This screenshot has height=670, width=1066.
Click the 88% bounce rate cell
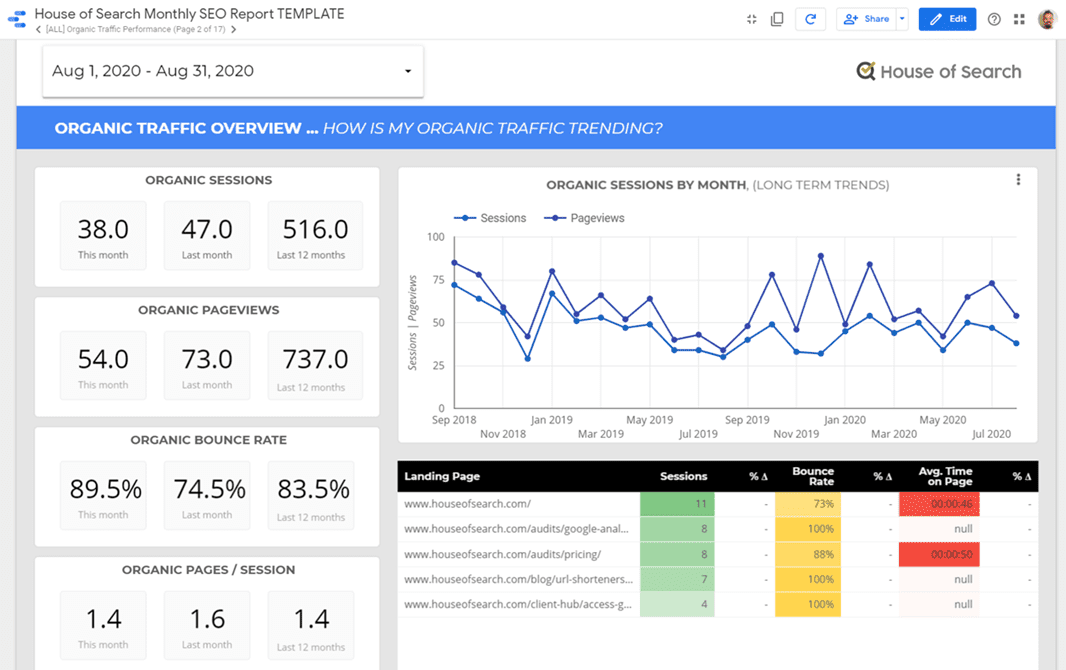[x=808, y=554]
